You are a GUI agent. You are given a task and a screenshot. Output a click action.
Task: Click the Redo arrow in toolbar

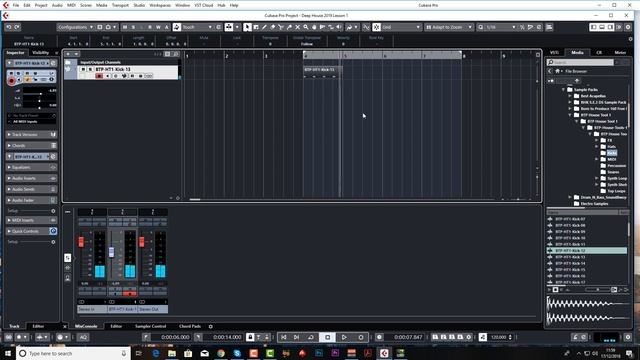(x=17, y=27)
